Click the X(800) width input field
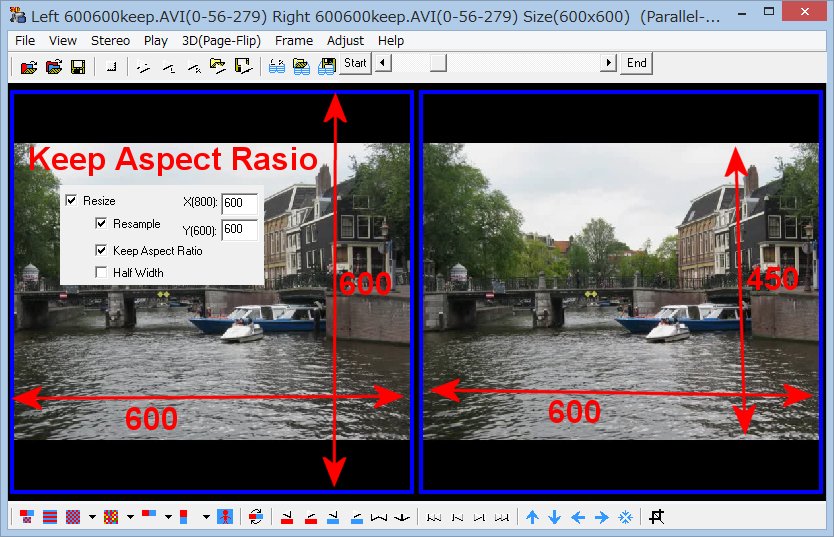The image size is (834, 537). point(239,203)
